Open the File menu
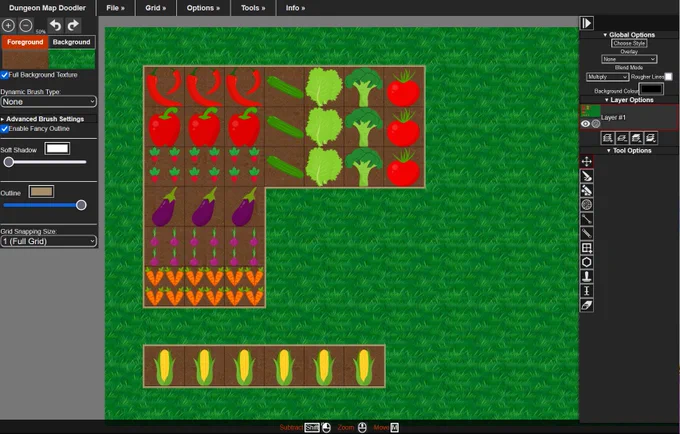 pos(115,8)
